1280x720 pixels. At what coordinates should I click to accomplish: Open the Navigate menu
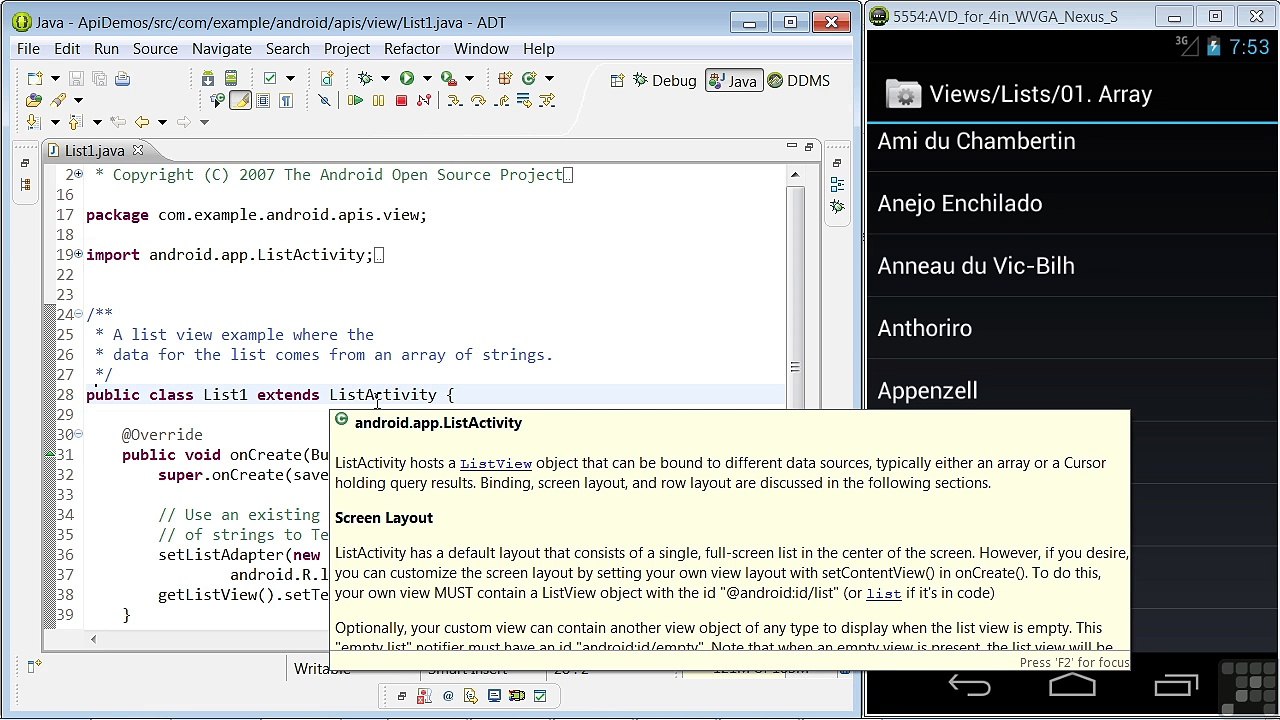tap(222, 48)
